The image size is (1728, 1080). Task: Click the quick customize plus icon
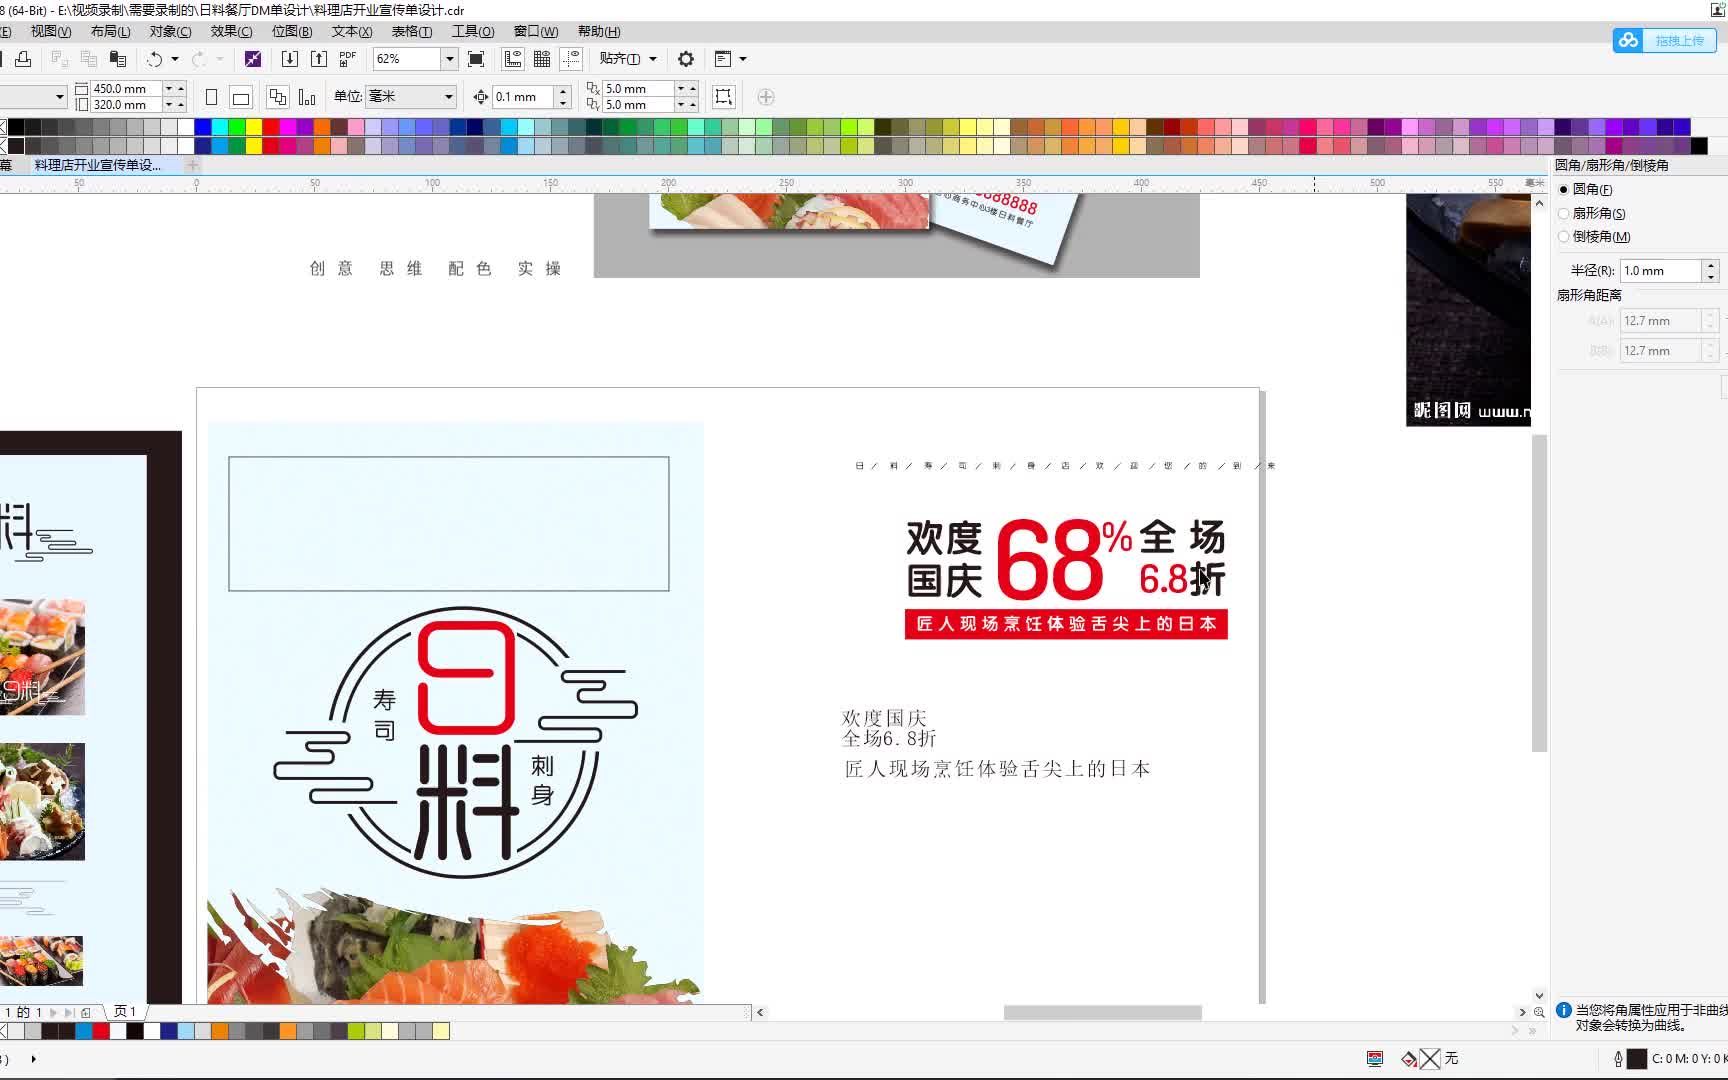[766, 97]
